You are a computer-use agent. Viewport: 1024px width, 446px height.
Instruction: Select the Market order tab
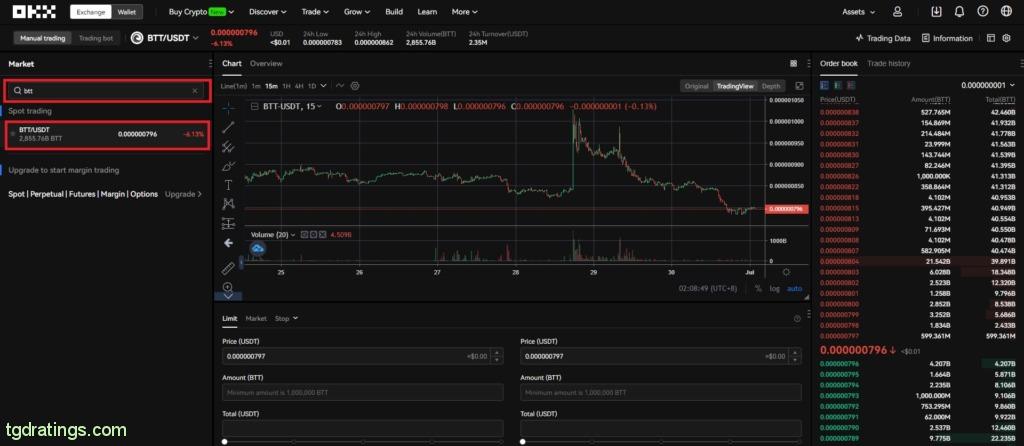coord(256,318)
